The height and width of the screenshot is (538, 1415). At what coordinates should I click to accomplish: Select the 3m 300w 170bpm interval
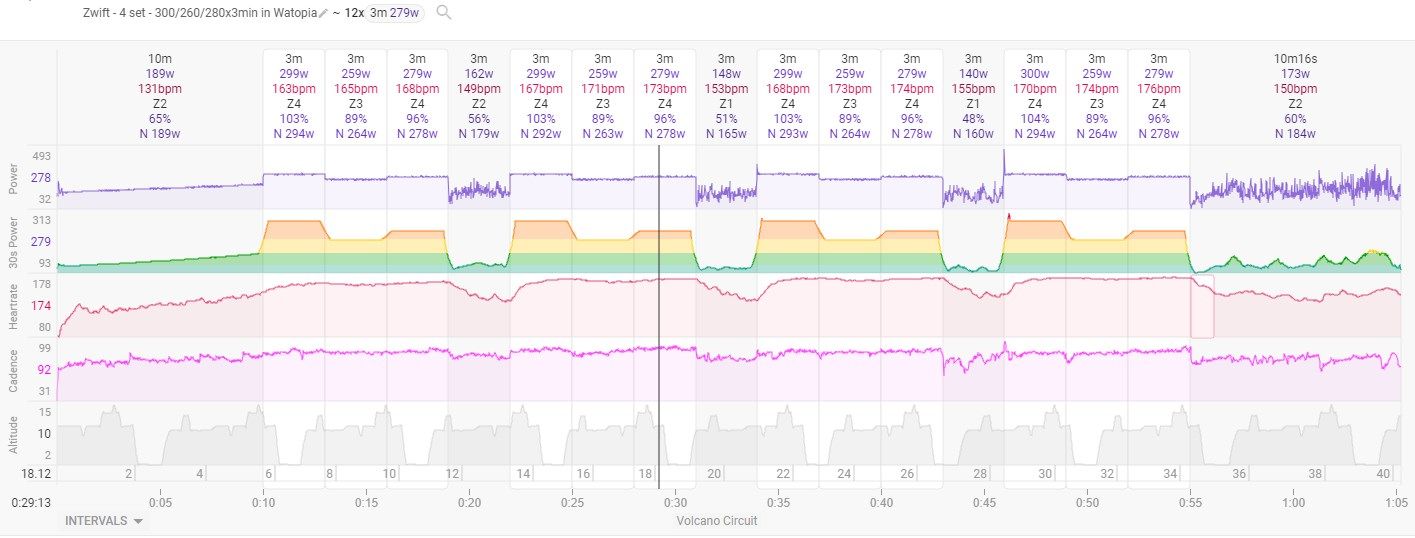click(1035, 96)
